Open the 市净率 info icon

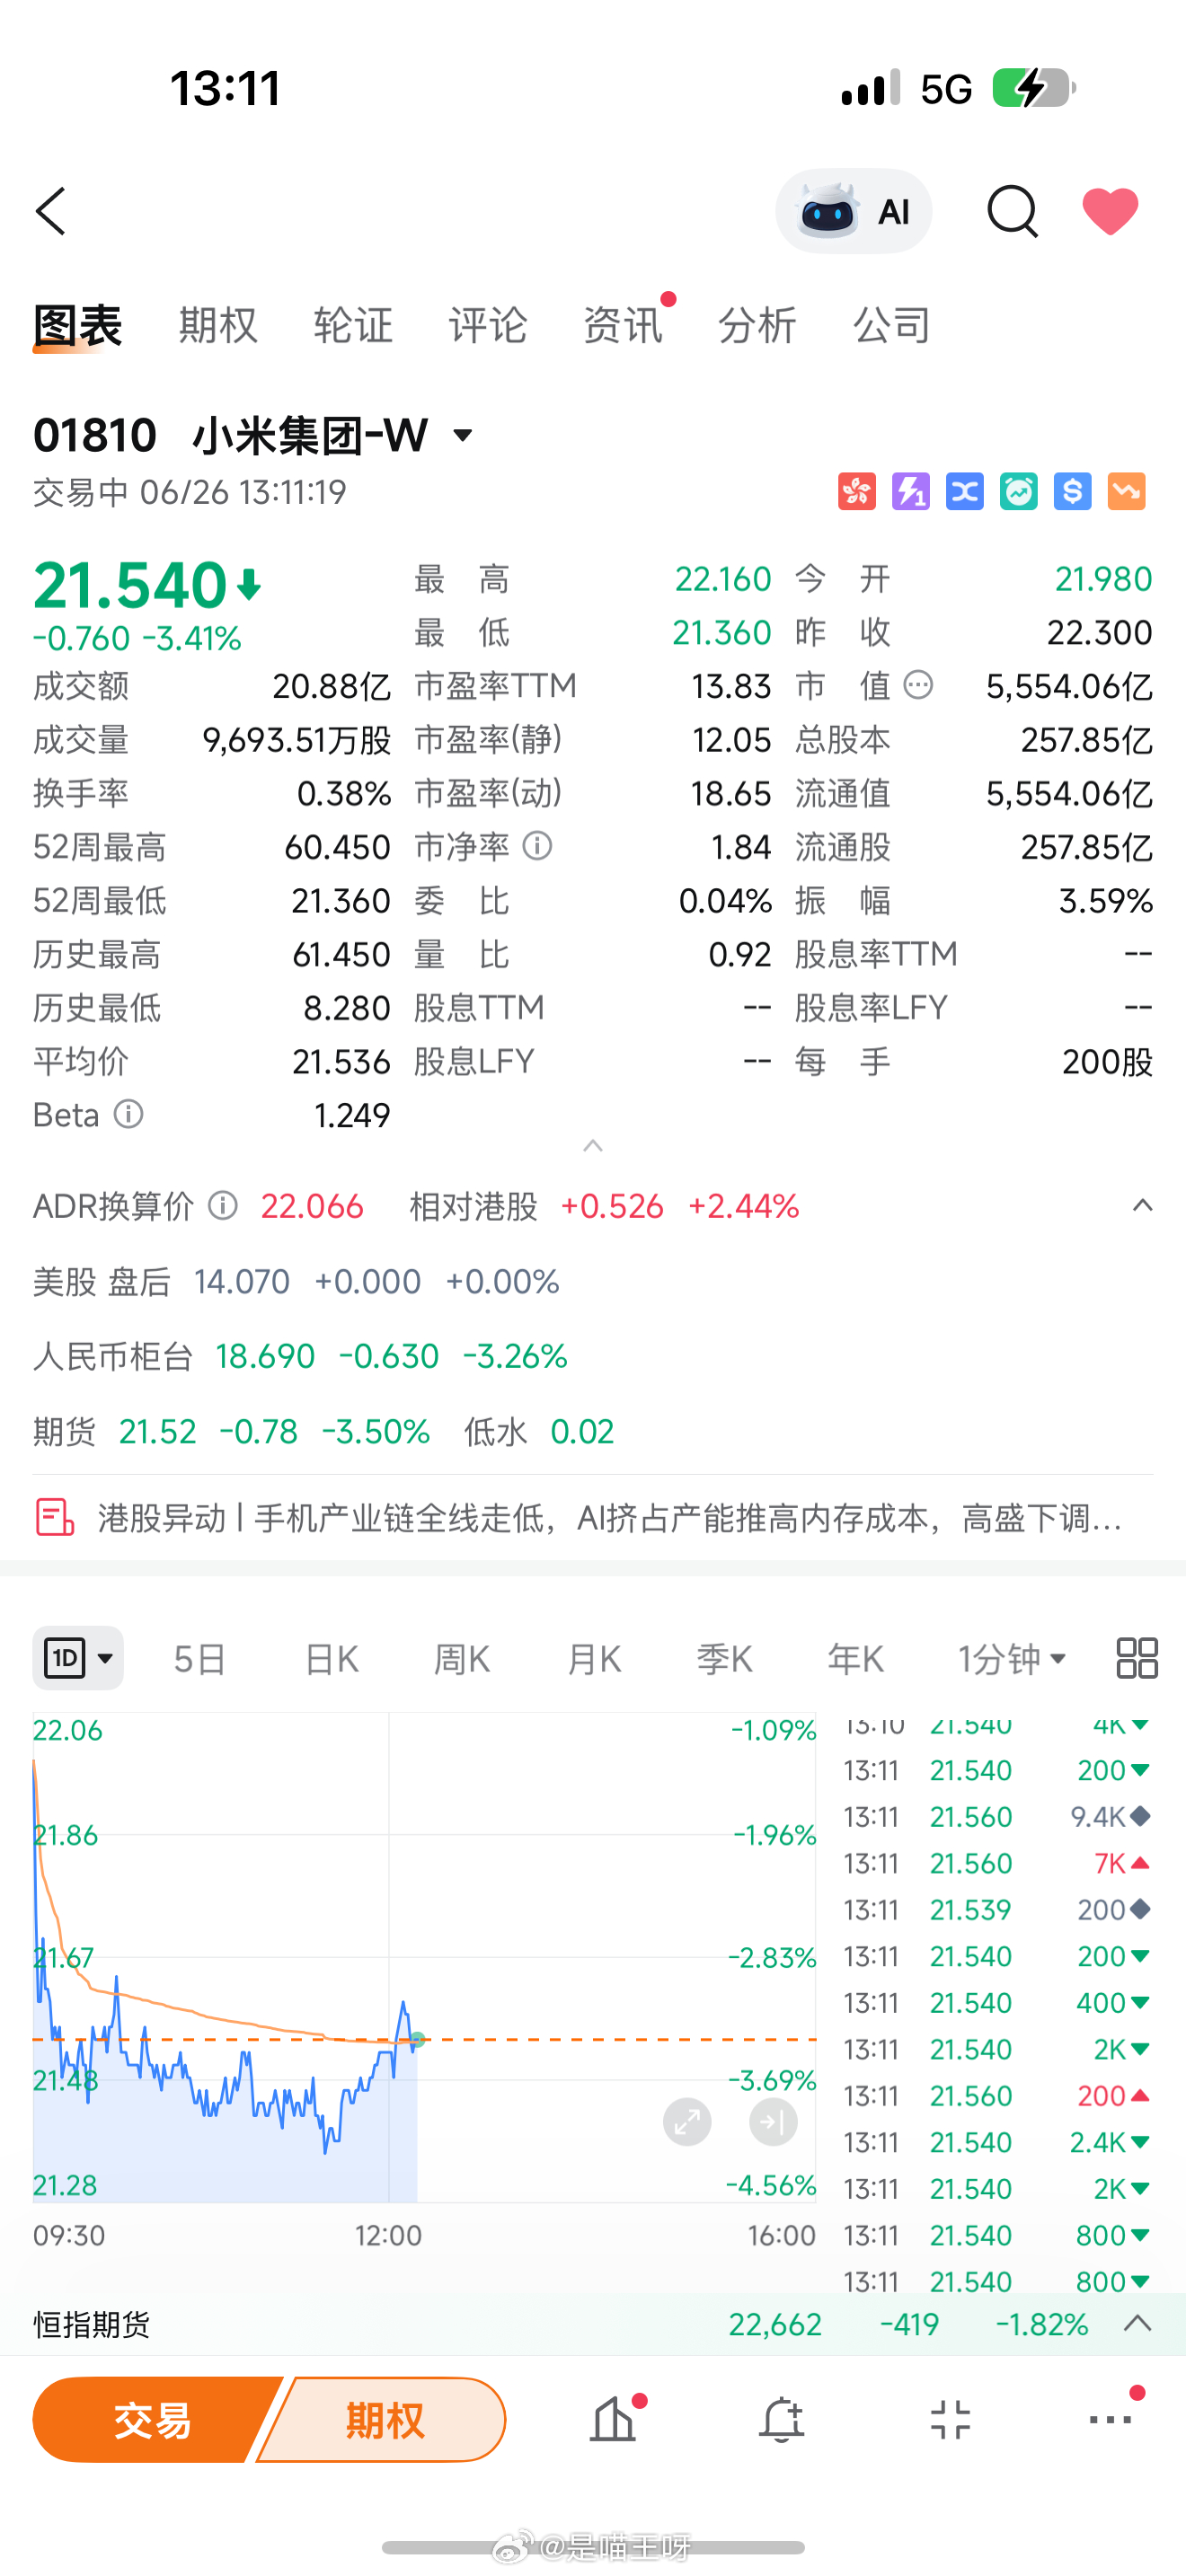coord(537,846)
